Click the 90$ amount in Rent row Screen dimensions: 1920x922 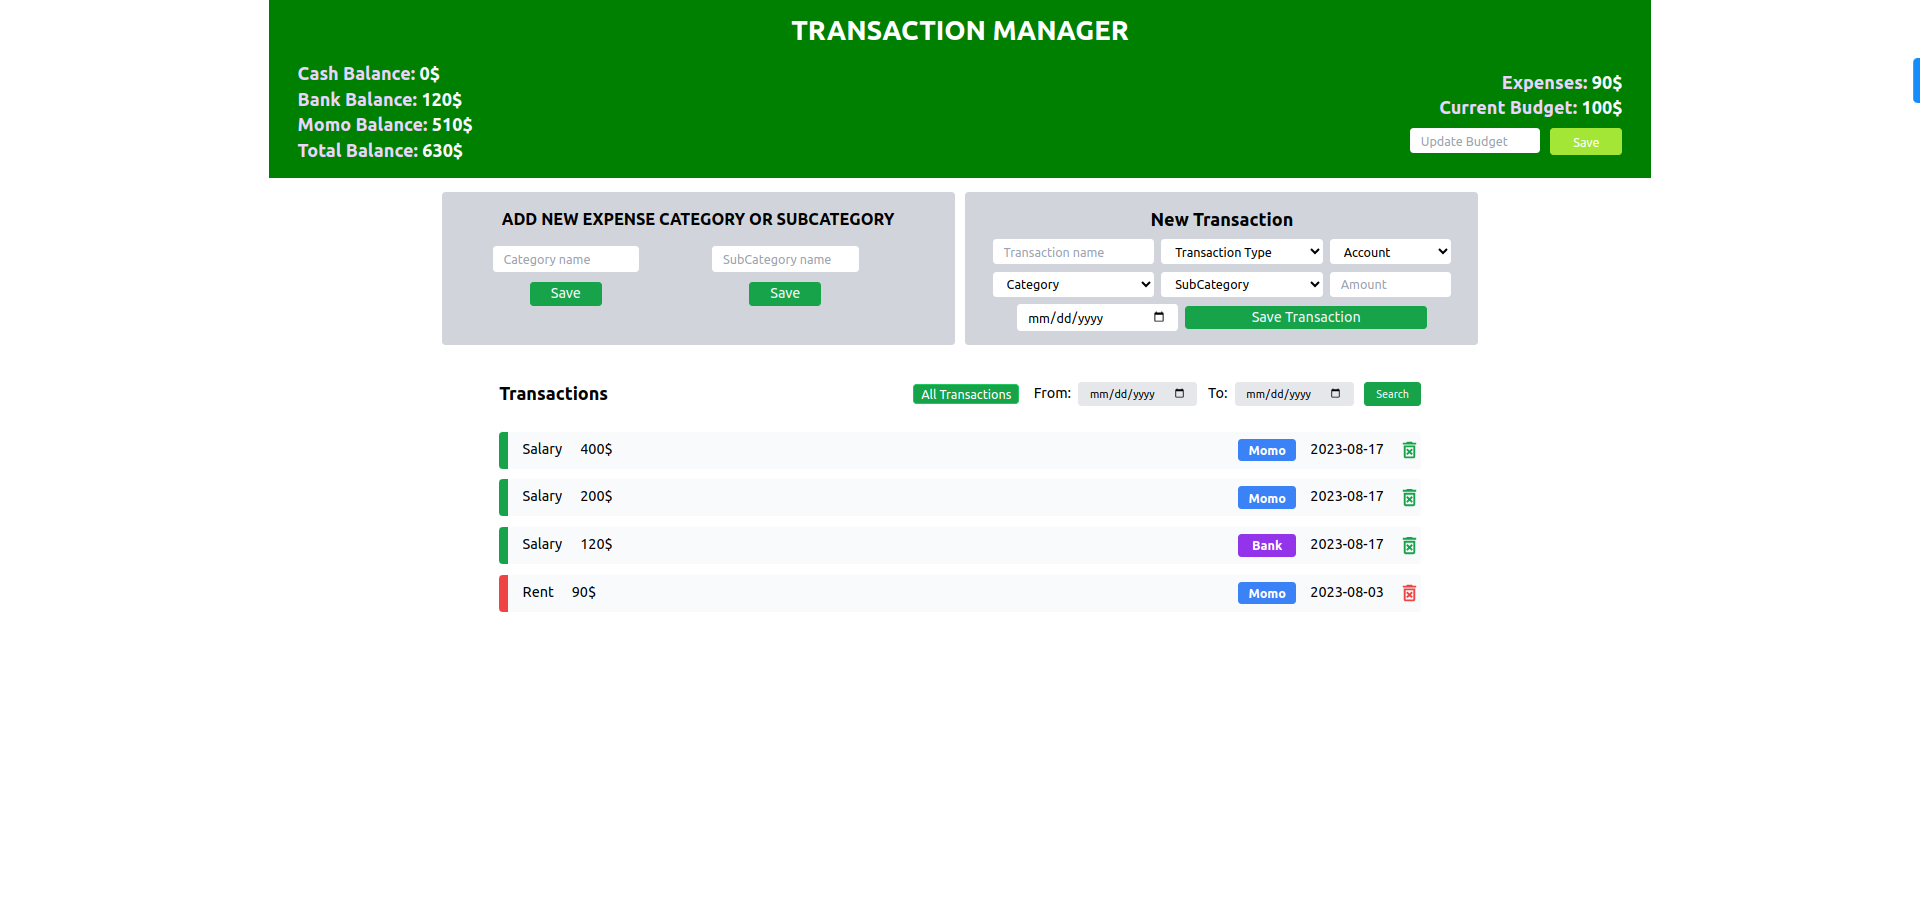tap(584, 592)
